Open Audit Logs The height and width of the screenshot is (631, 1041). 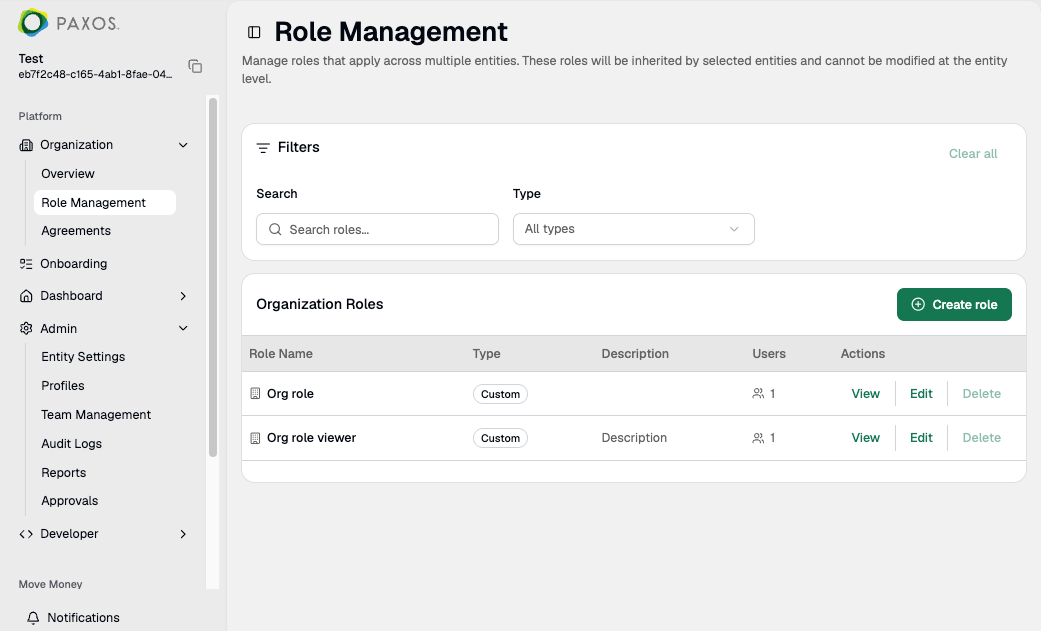point(71,444)
